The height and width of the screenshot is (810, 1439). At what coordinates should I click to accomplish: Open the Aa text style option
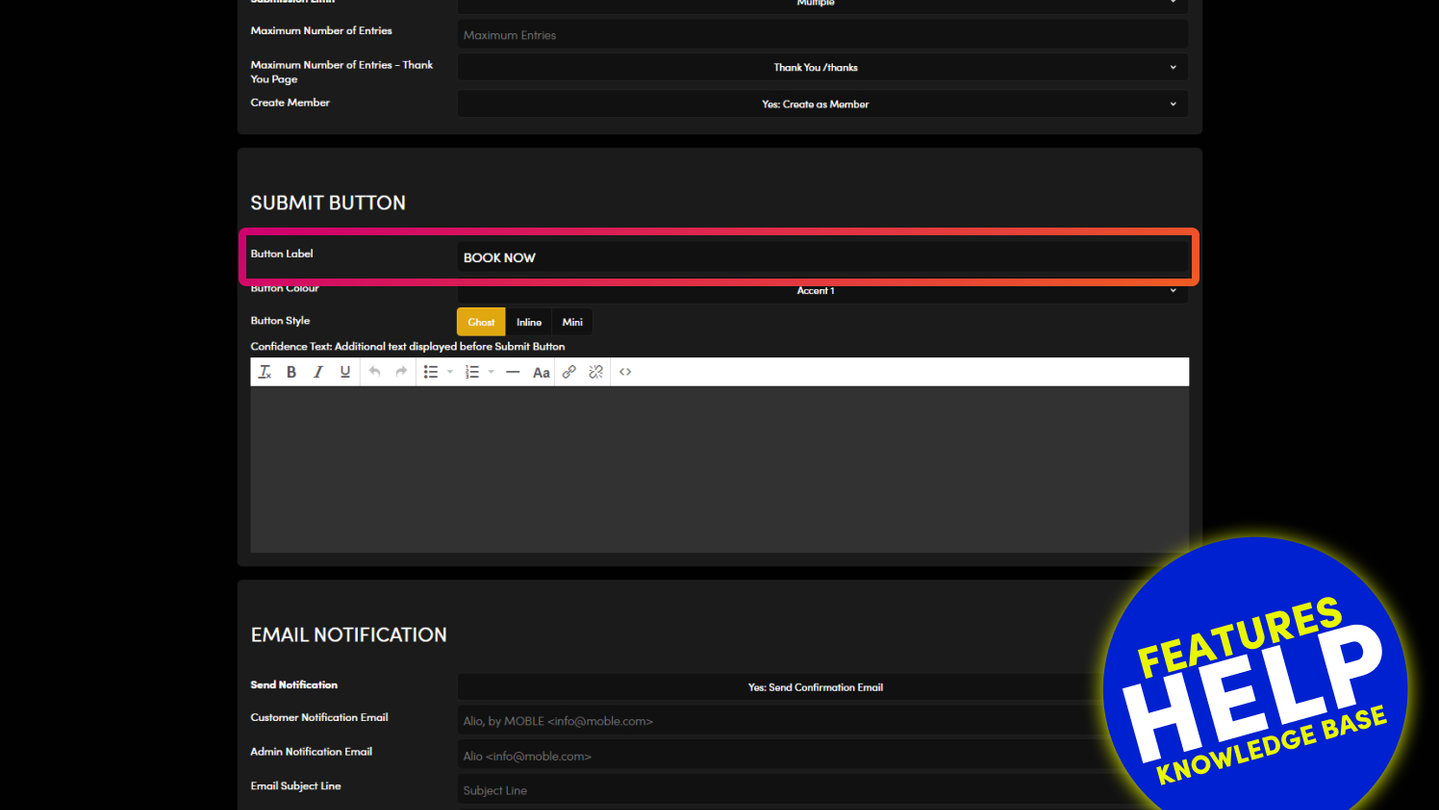pyautogui.click(x=541, y=372)
